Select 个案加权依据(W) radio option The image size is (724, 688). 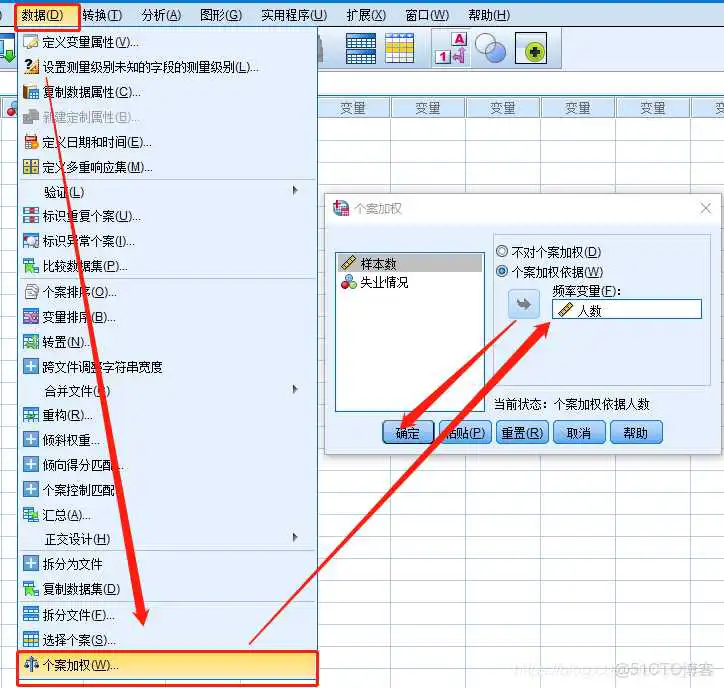pyautogui.click(x=549, y=272)
